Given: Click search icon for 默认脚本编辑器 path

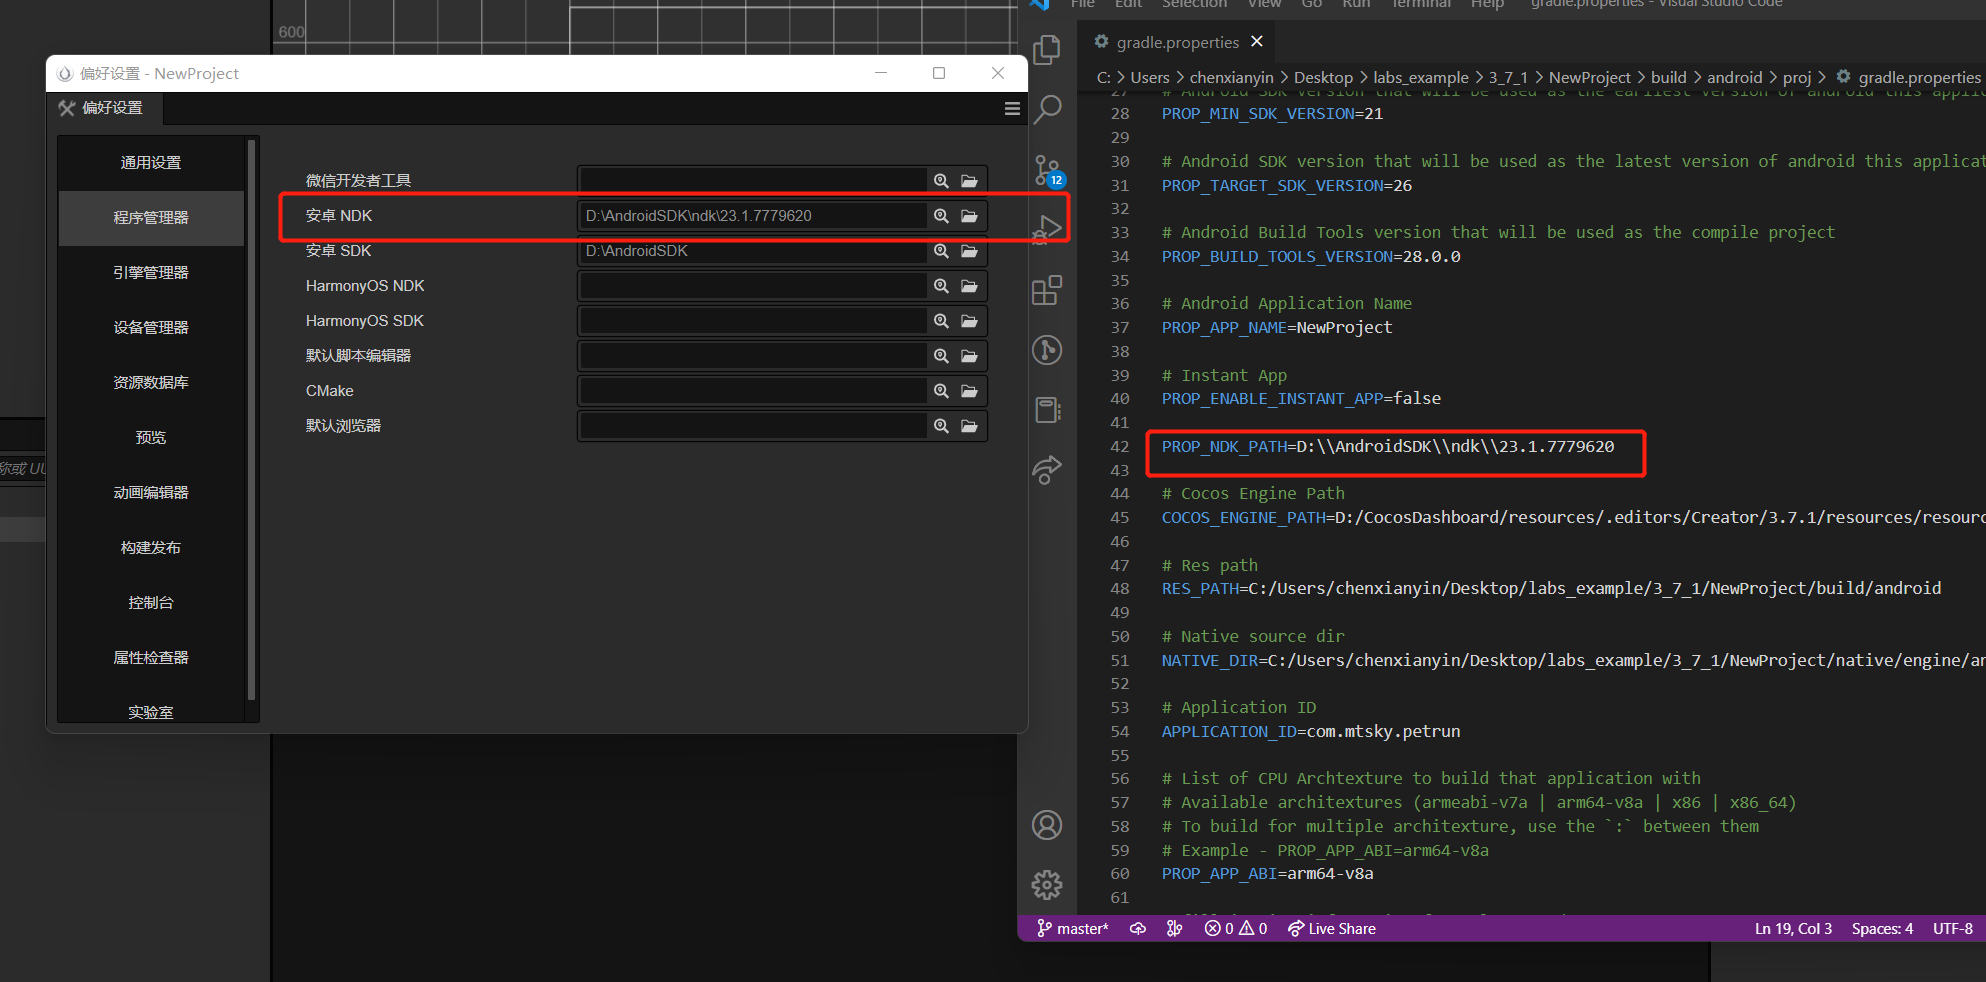Looking at the screenshot, I should (941, 356).
